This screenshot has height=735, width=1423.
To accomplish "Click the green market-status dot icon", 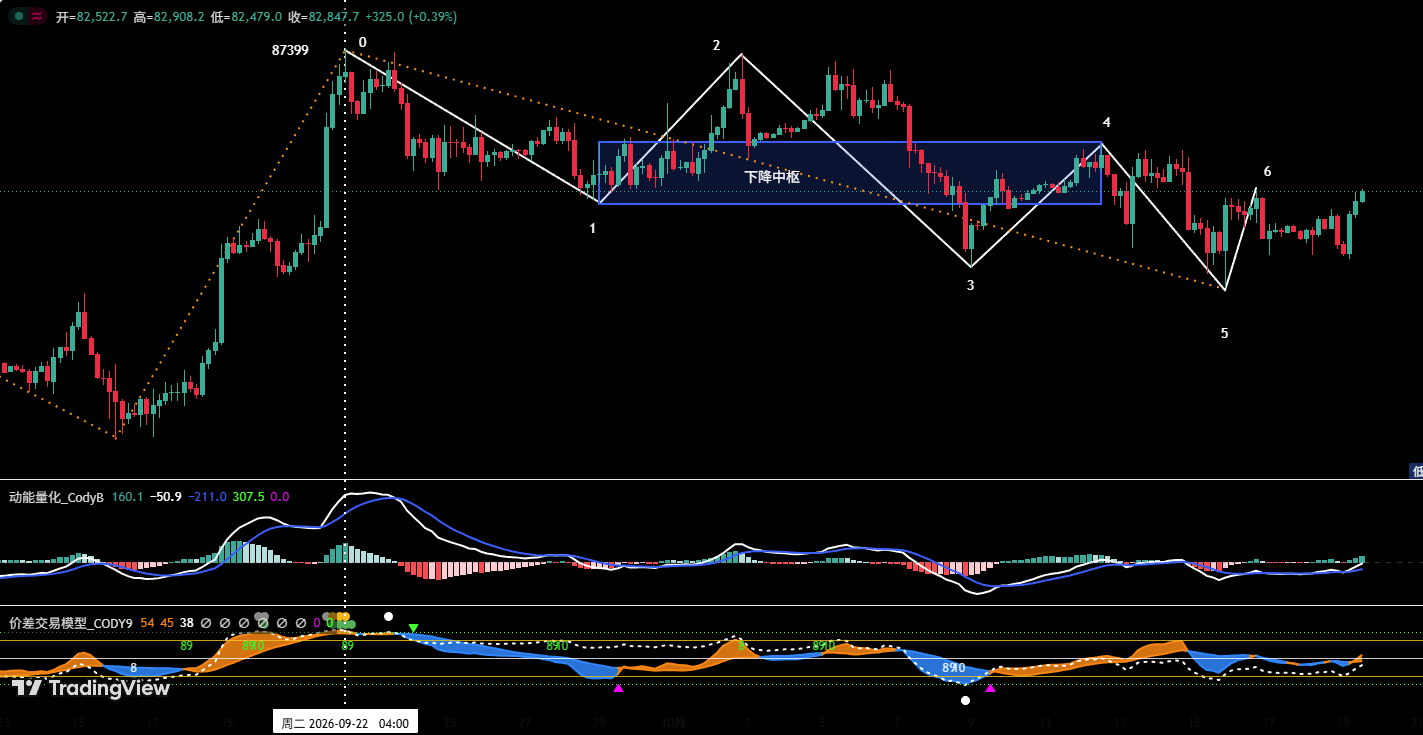I will [19, 16].
